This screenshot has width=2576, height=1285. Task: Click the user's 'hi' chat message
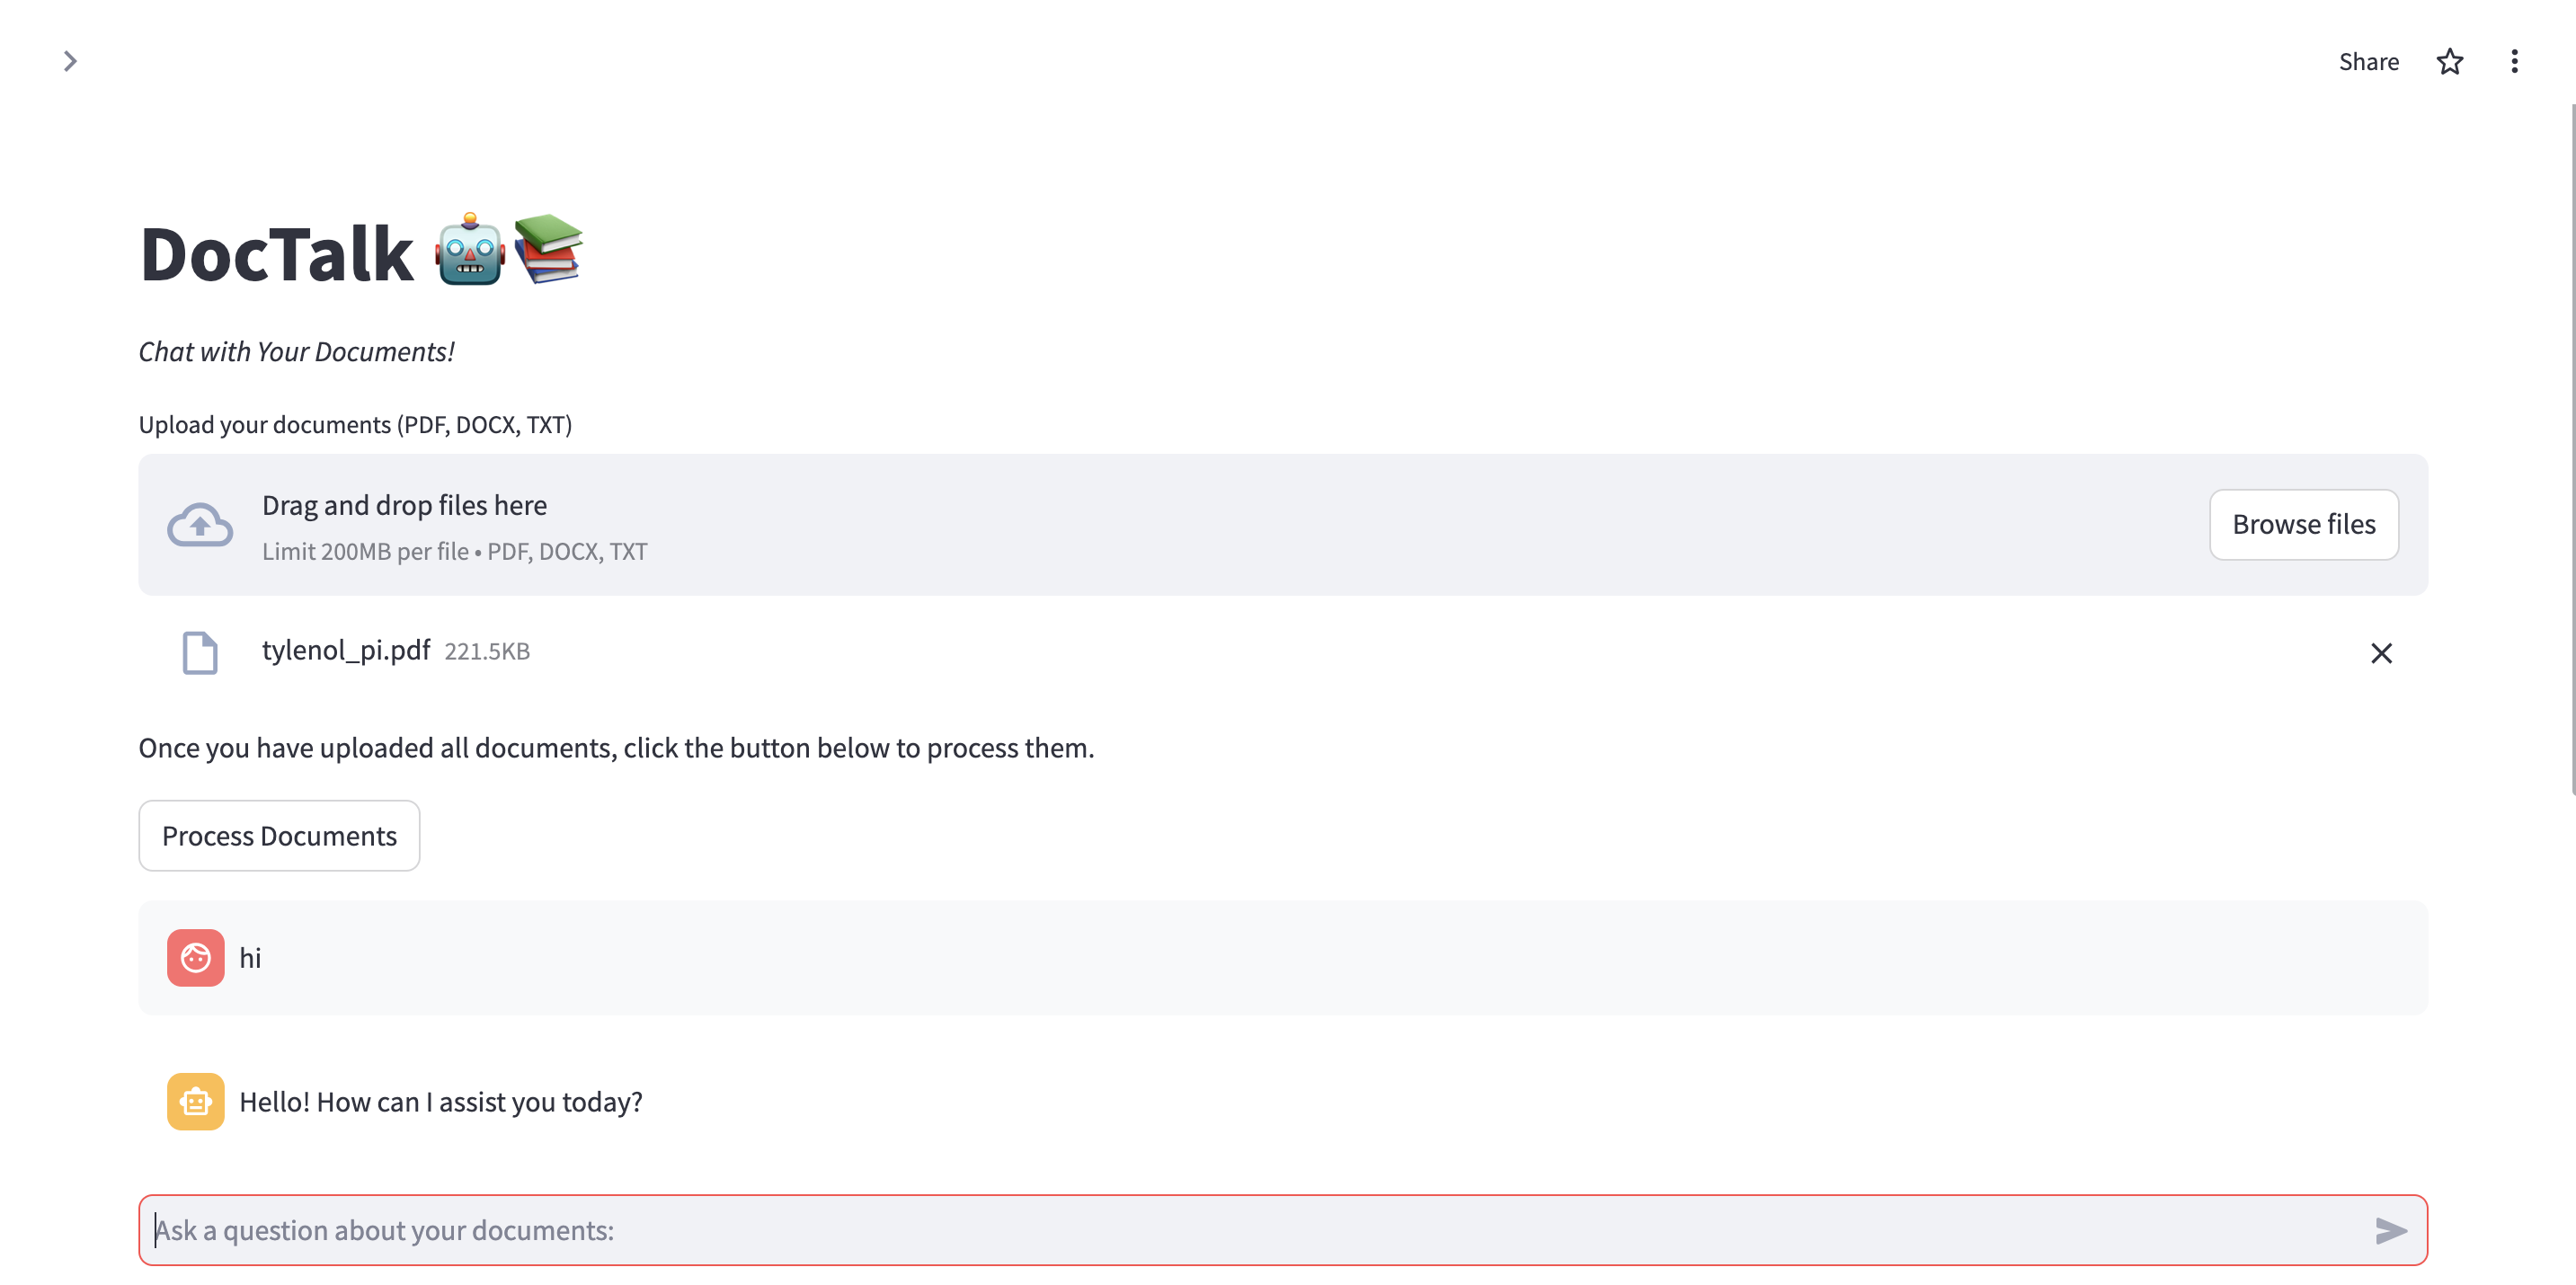pyautogui.click(x=250, y=958)
